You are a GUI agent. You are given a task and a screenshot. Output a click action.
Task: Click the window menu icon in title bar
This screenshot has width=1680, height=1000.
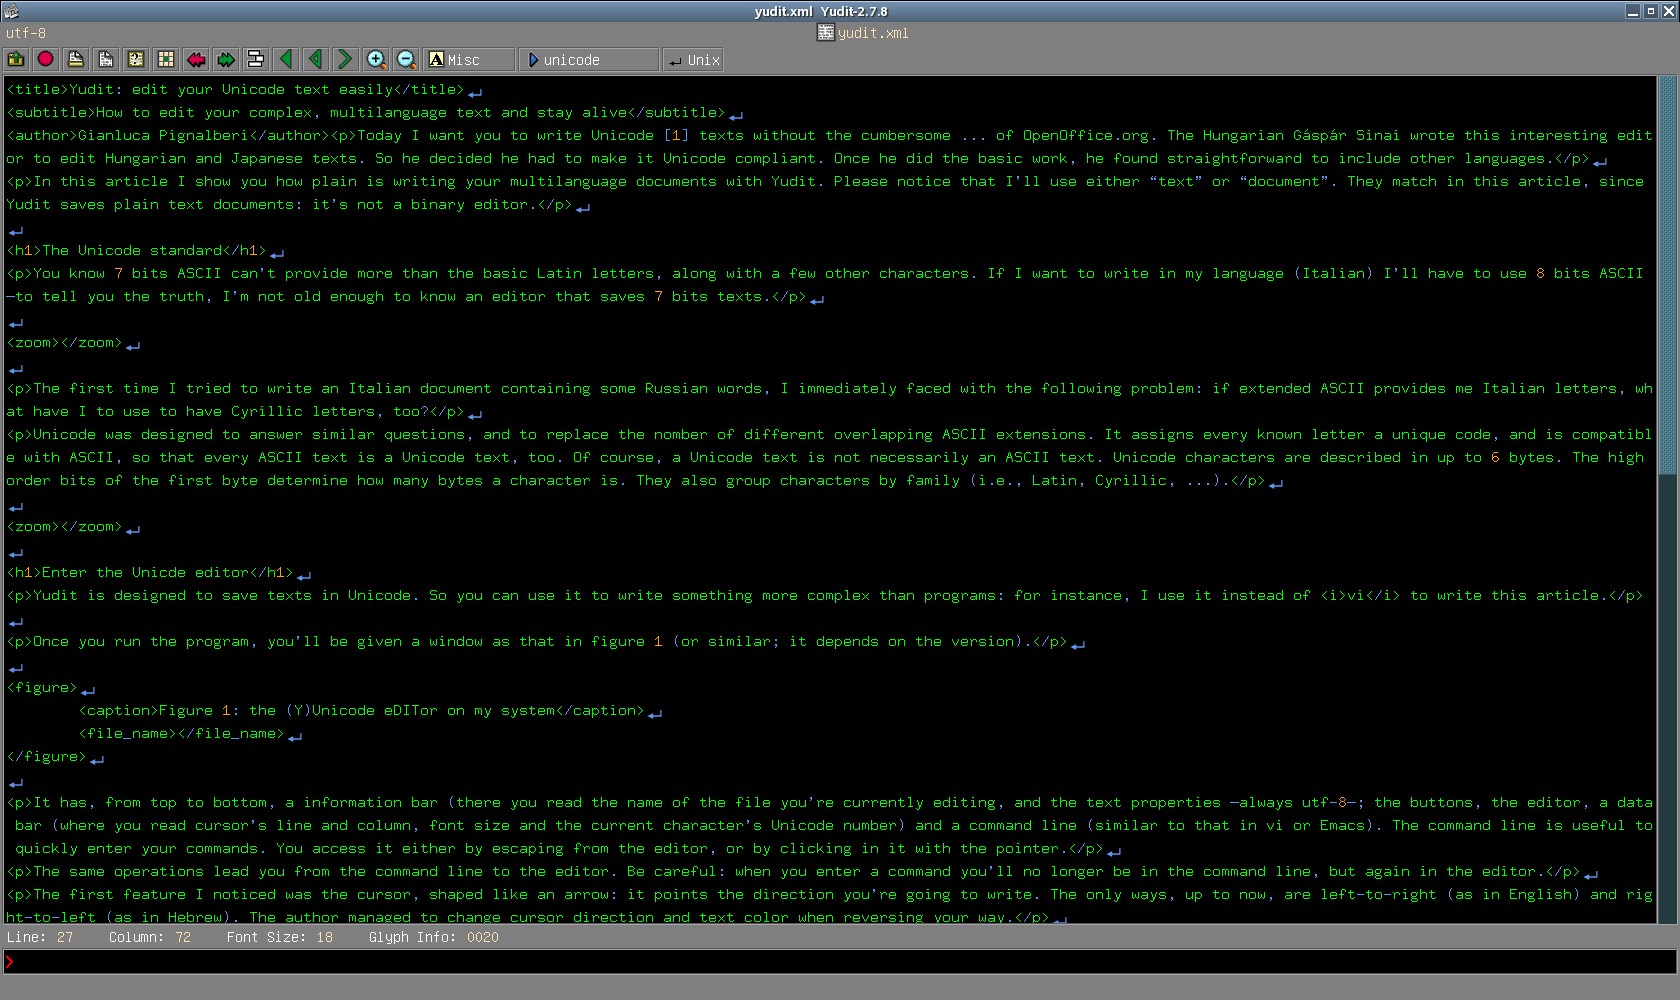pyautogui.click(x=11, y=11)
